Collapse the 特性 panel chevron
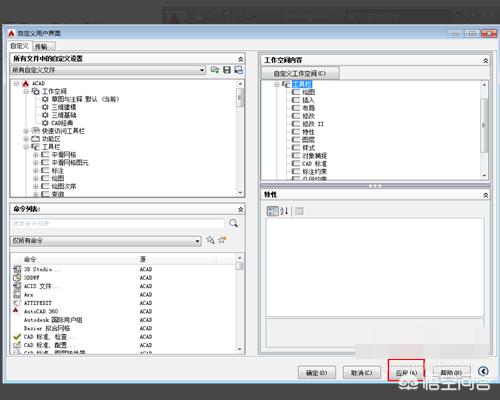This screenshot has width=500, height=400. pos(486,195)
